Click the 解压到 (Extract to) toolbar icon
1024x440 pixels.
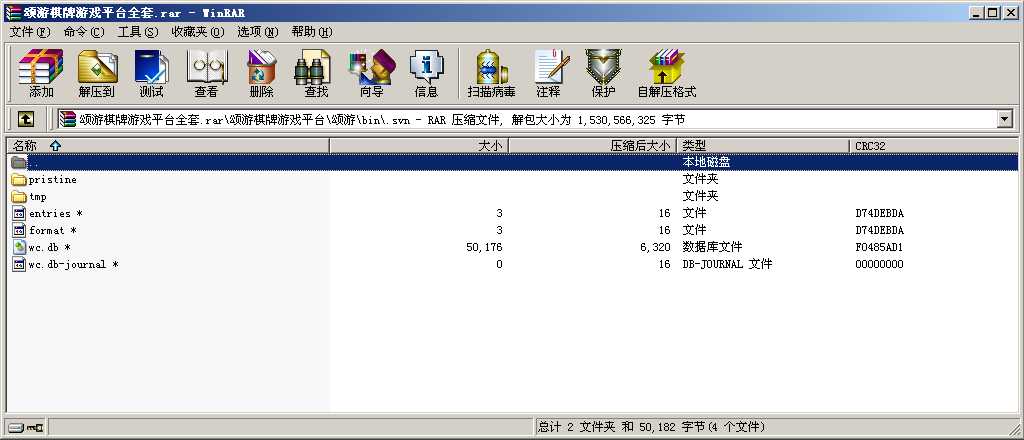(97, 73)
